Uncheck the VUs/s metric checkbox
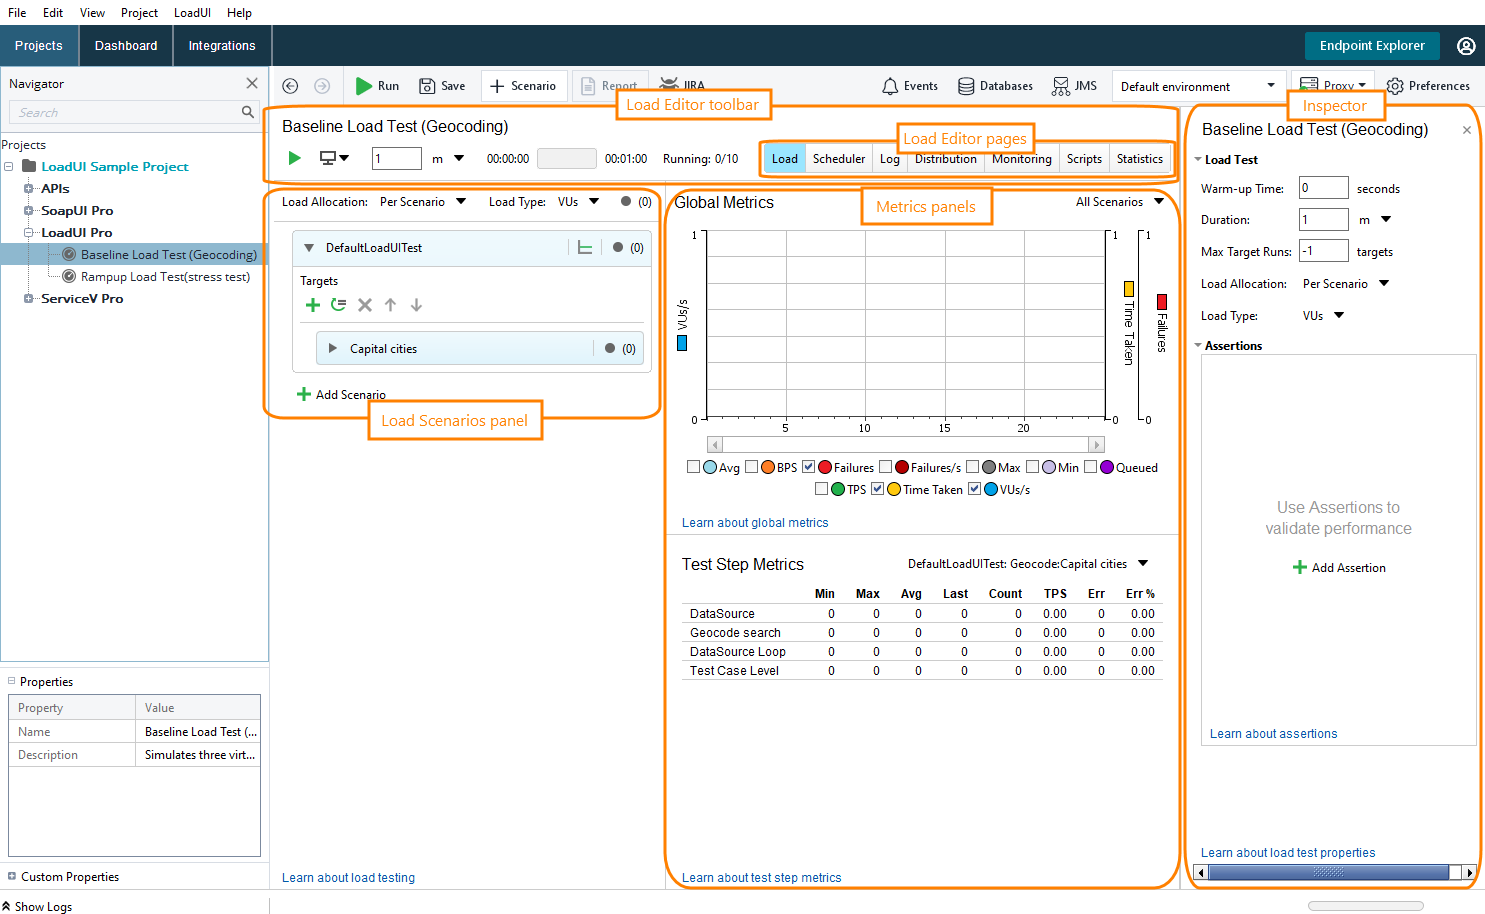Viewport: 1485px width, 914px height. [x=975, y=489]
